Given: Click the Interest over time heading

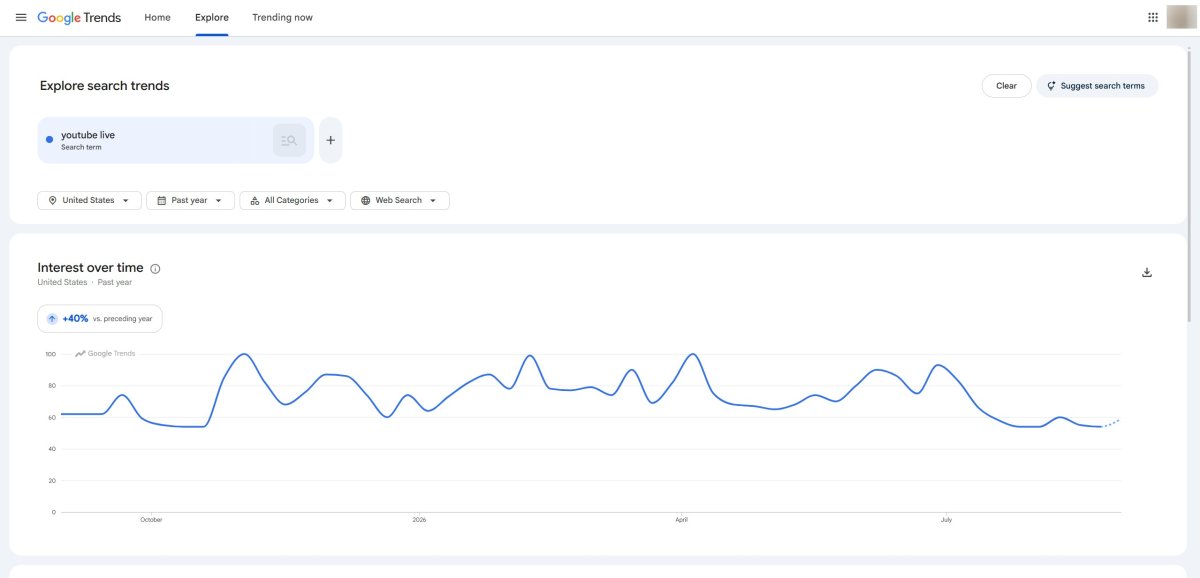Looking at the screenshot, I should click(90, 267).
